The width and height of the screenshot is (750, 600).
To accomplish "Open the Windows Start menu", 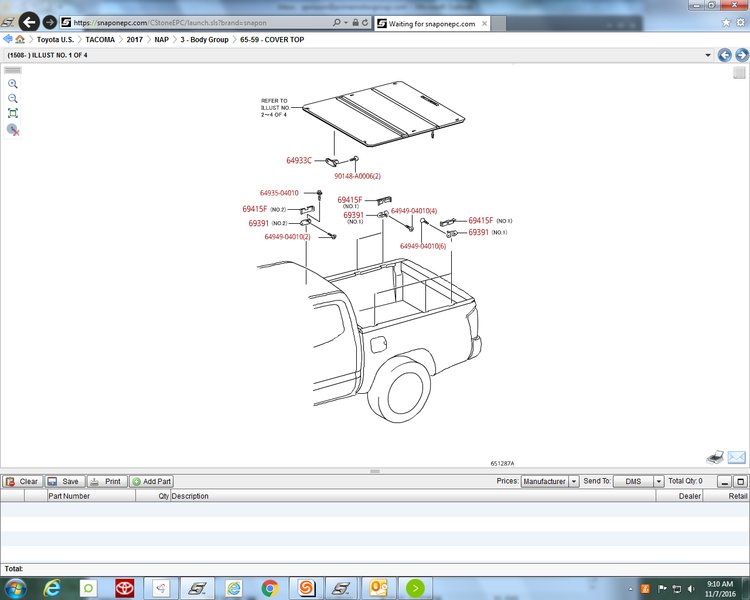I will click(14, 589).
